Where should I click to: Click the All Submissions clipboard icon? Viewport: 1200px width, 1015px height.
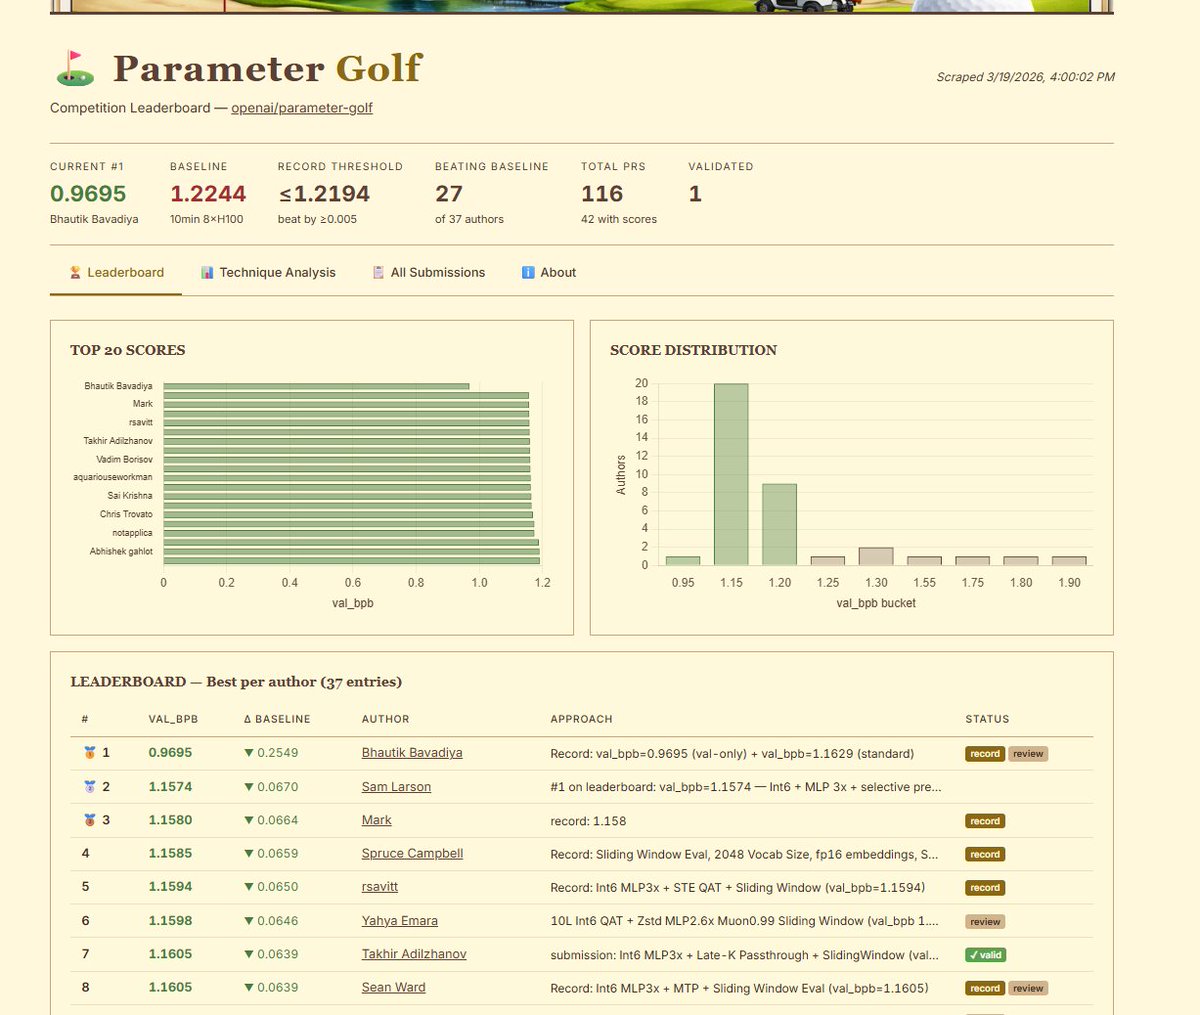378,272
